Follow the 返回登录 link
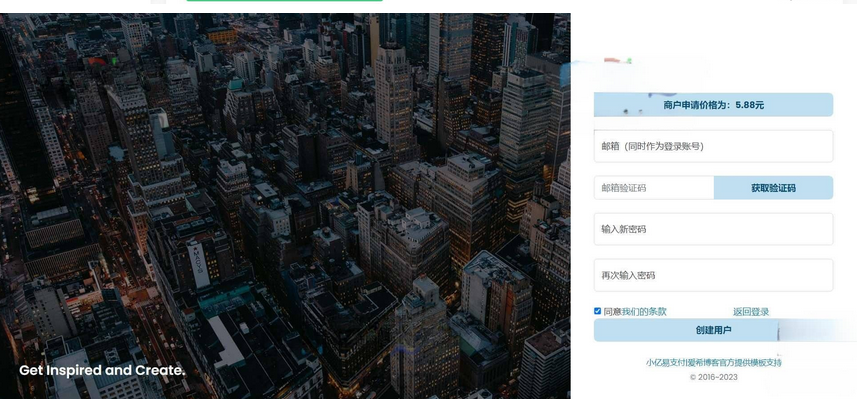Viewport: 863px width, 399px height. 751,312
